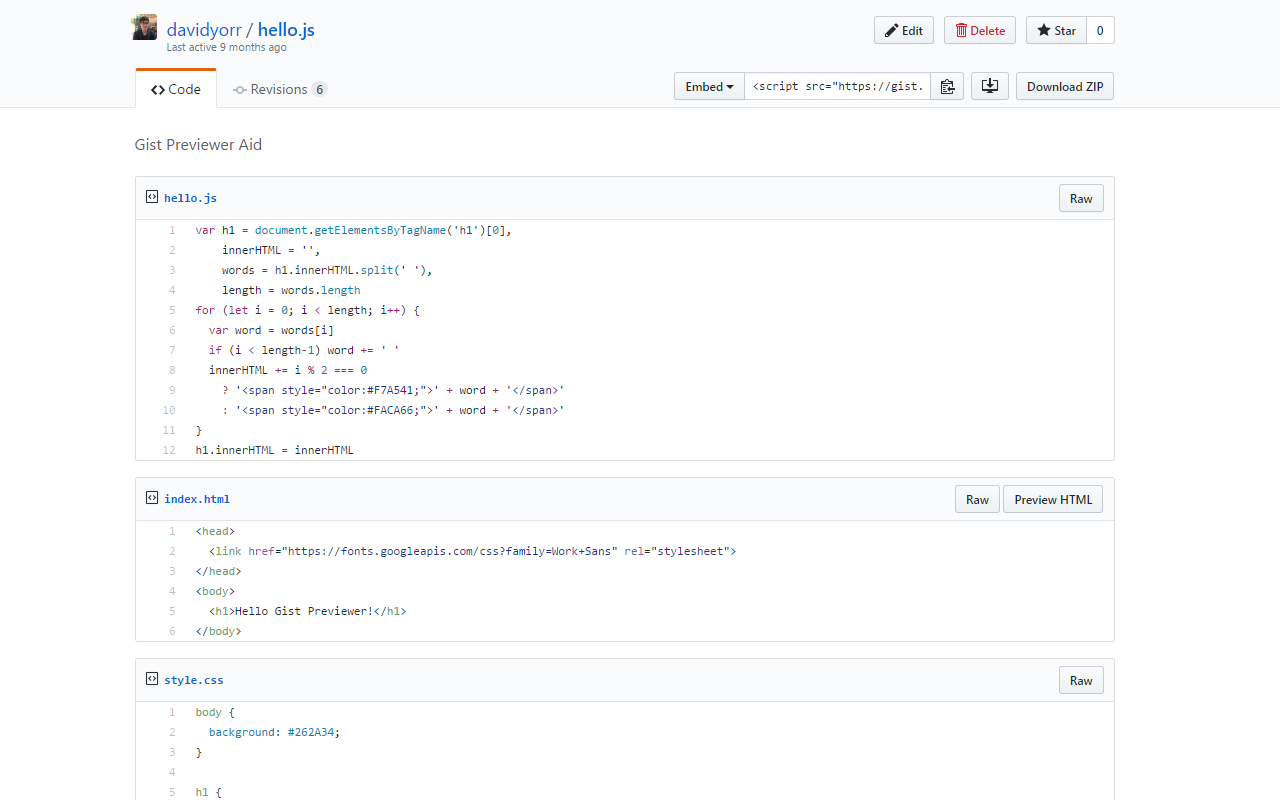Image resolution: width=1280 pixels, height=800 pixels.
Task: Expand the Embed dropdown
Action: (x=709, y=87)
